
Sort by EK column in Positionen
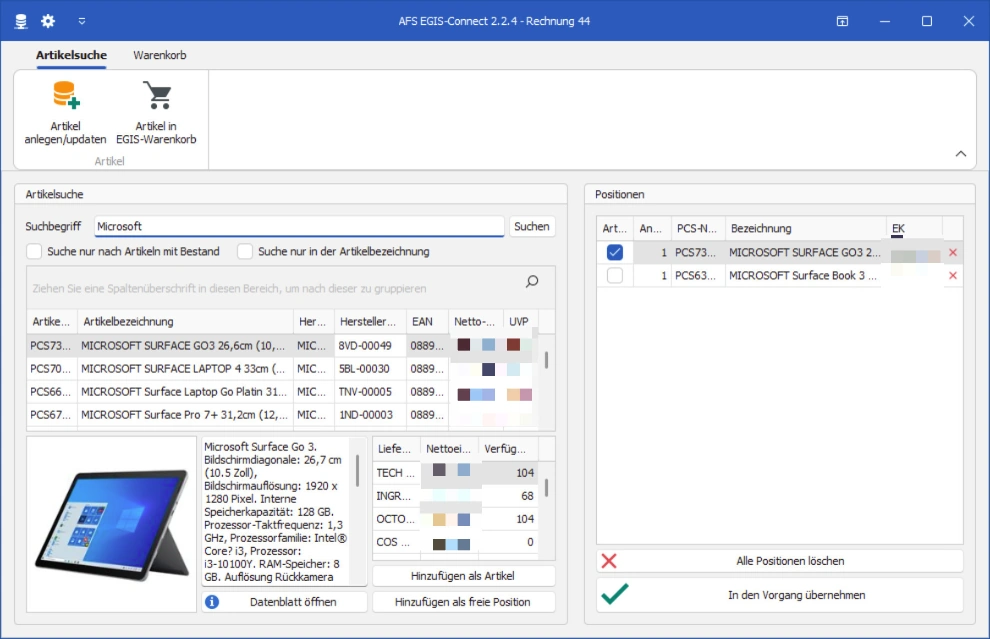tap(914, 229)
